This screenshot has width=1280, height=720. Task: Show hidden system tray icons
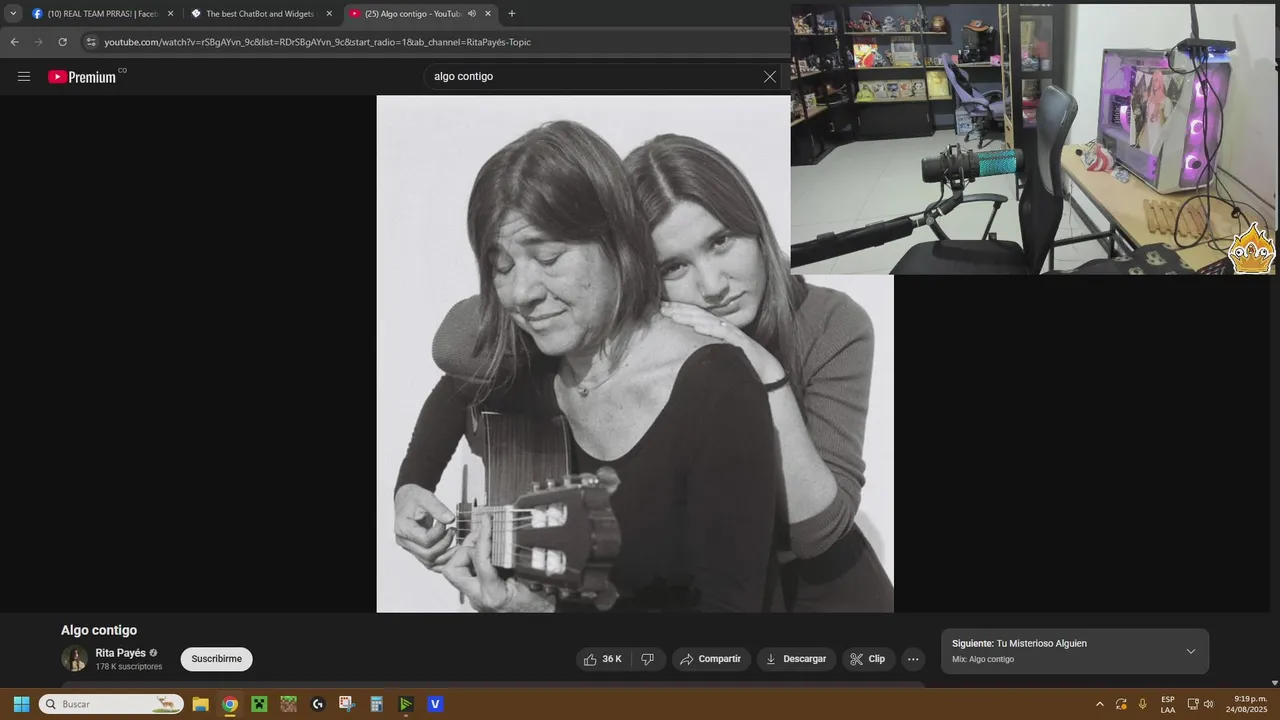tap(1100, 704)
